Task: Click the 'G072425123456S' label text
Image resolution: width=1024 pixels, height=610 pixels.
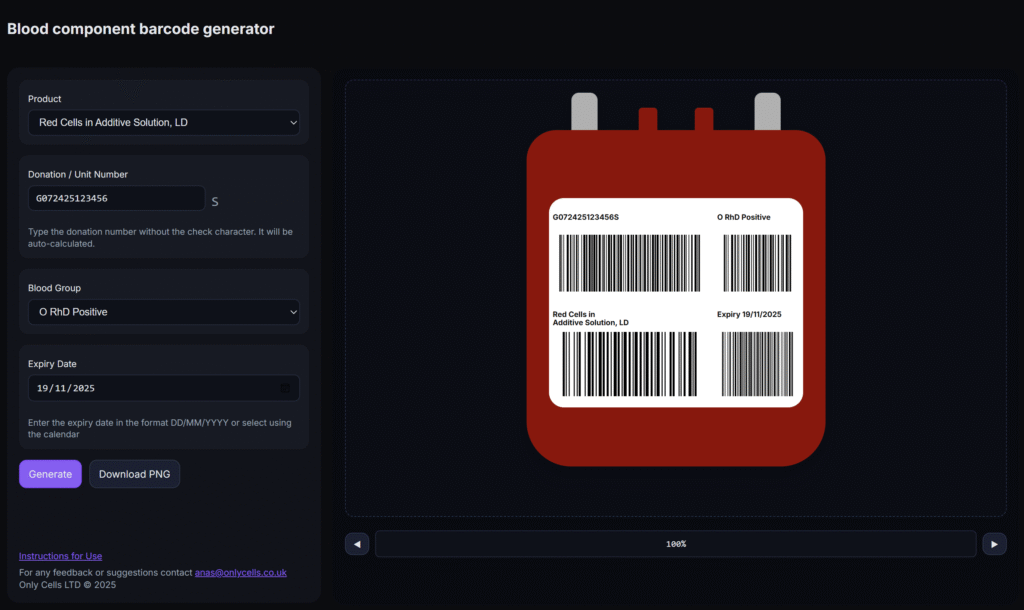Action: 586,217
